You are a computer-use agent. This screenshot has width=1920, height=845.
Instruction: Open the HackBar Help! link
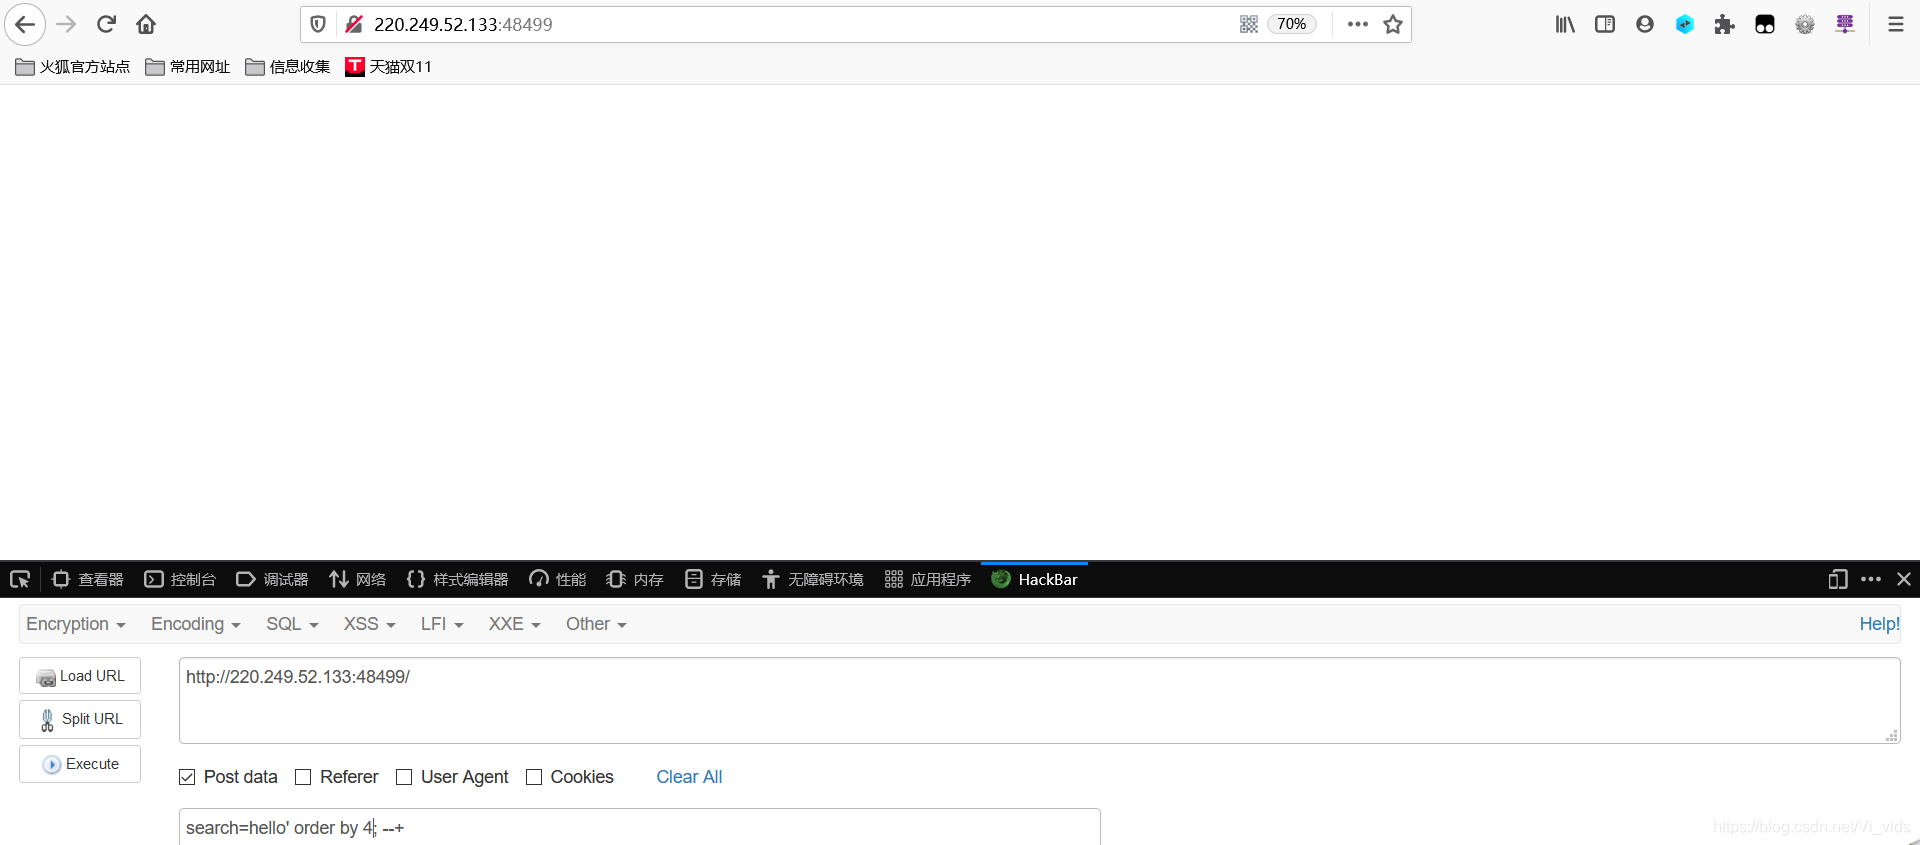coord(1879,624)
